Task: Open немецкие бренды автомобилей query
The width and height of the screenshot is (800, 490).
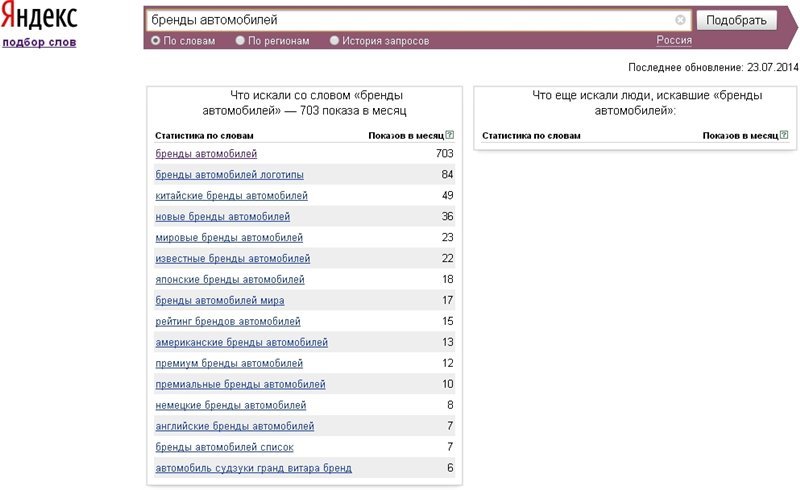Action: 231,405
